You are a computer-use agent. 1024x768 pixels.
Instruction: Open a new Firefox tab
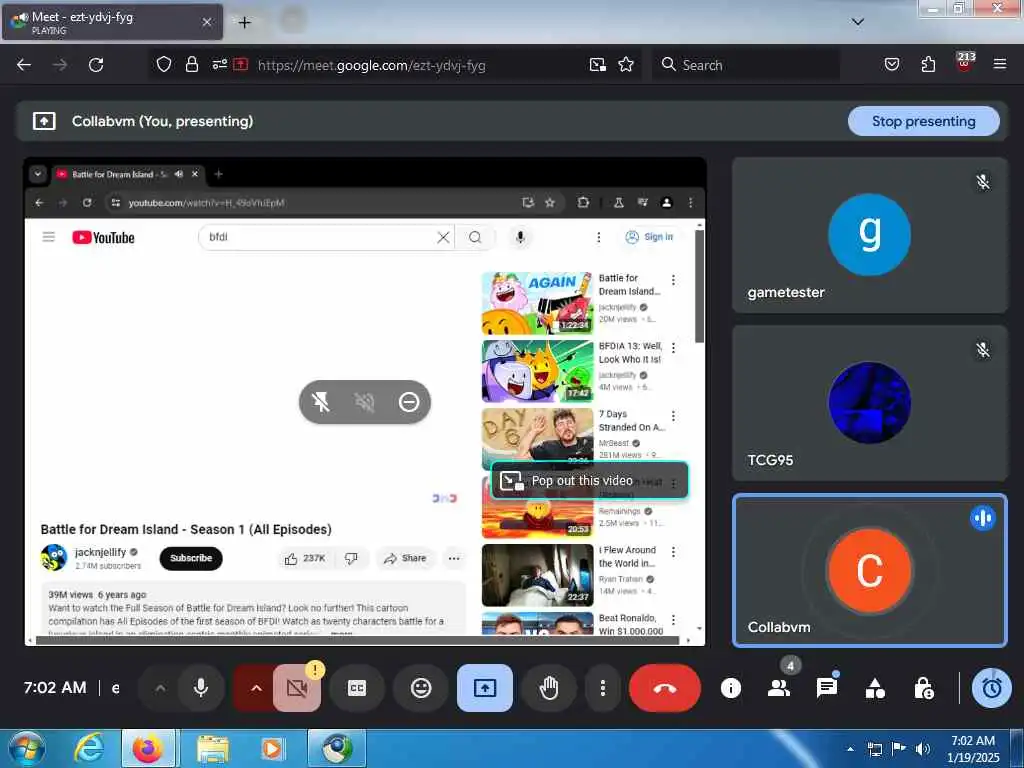(x=244, y=22)
